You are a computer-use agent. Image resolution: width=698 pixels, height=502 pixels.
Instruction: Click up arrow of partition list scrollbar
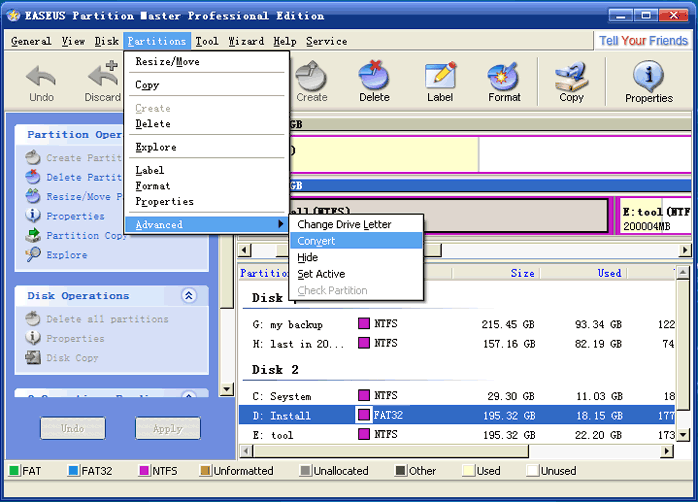tap(683, 272)
